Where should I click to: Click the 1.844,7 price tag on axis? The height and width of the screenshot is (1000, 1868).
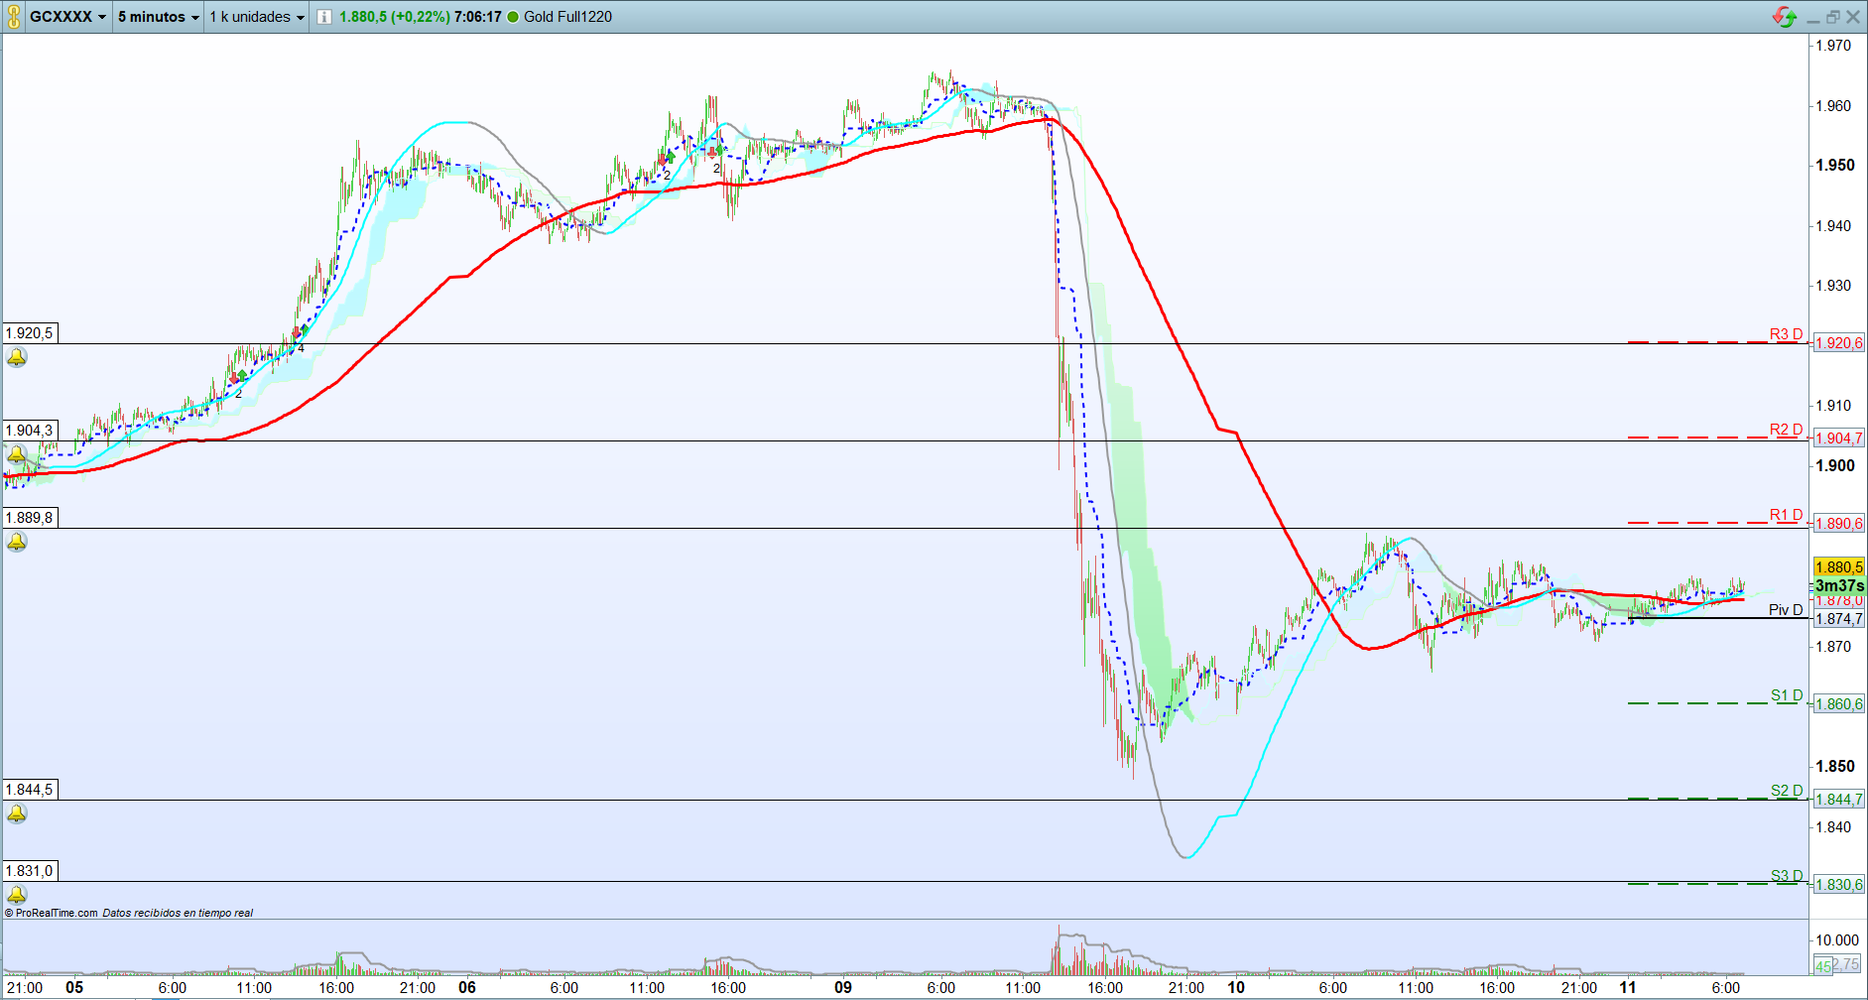click(1839, 799)
